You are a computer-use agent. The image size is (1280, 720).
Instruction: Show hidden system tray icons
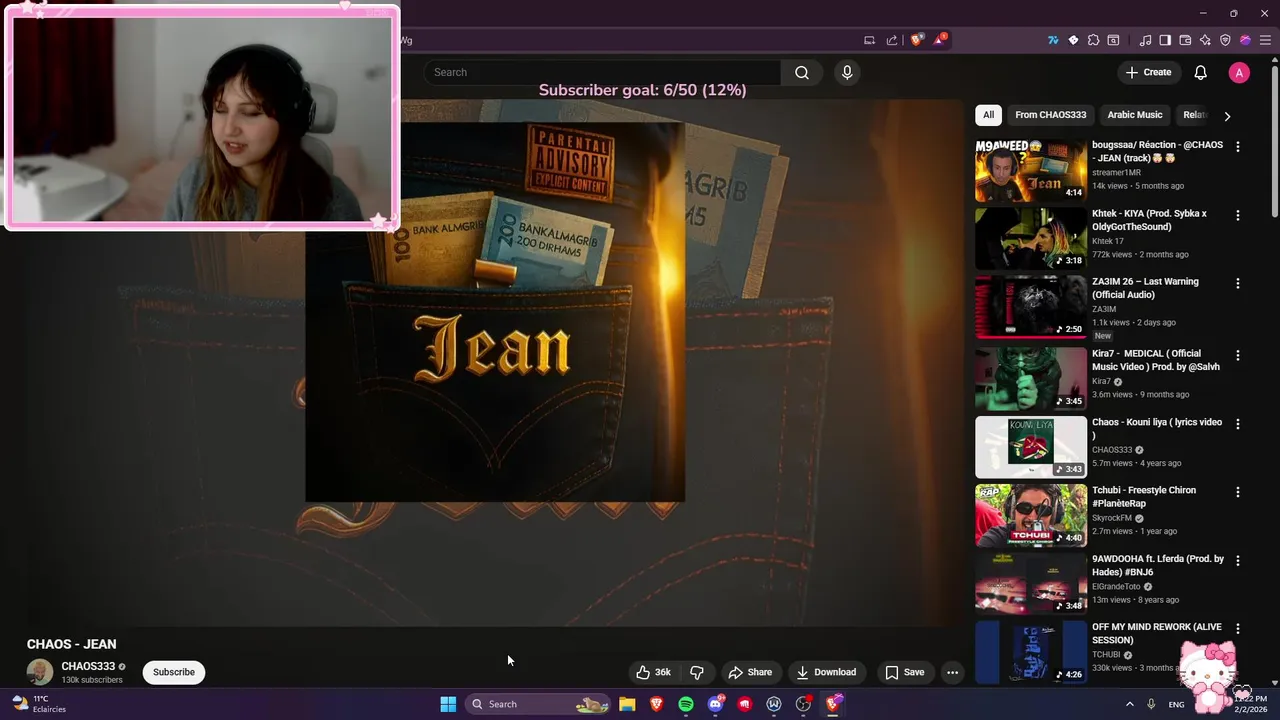tap(1129, 704)
